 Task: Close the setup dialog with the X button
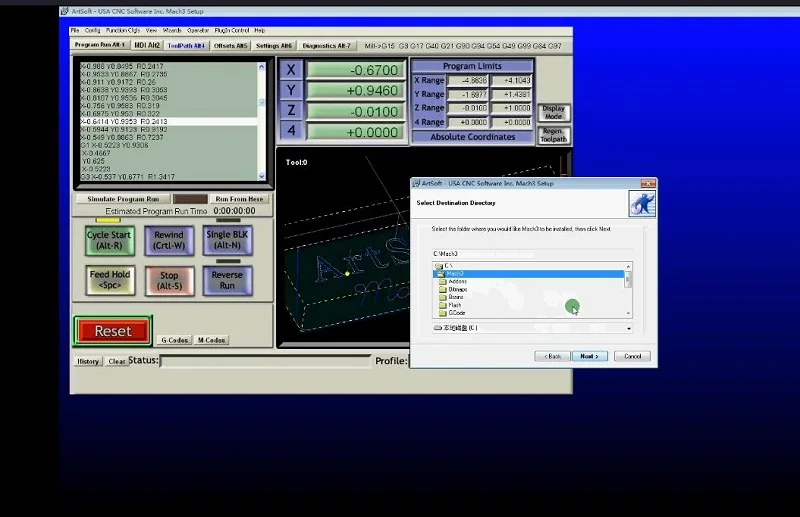(x=648, y=183)
